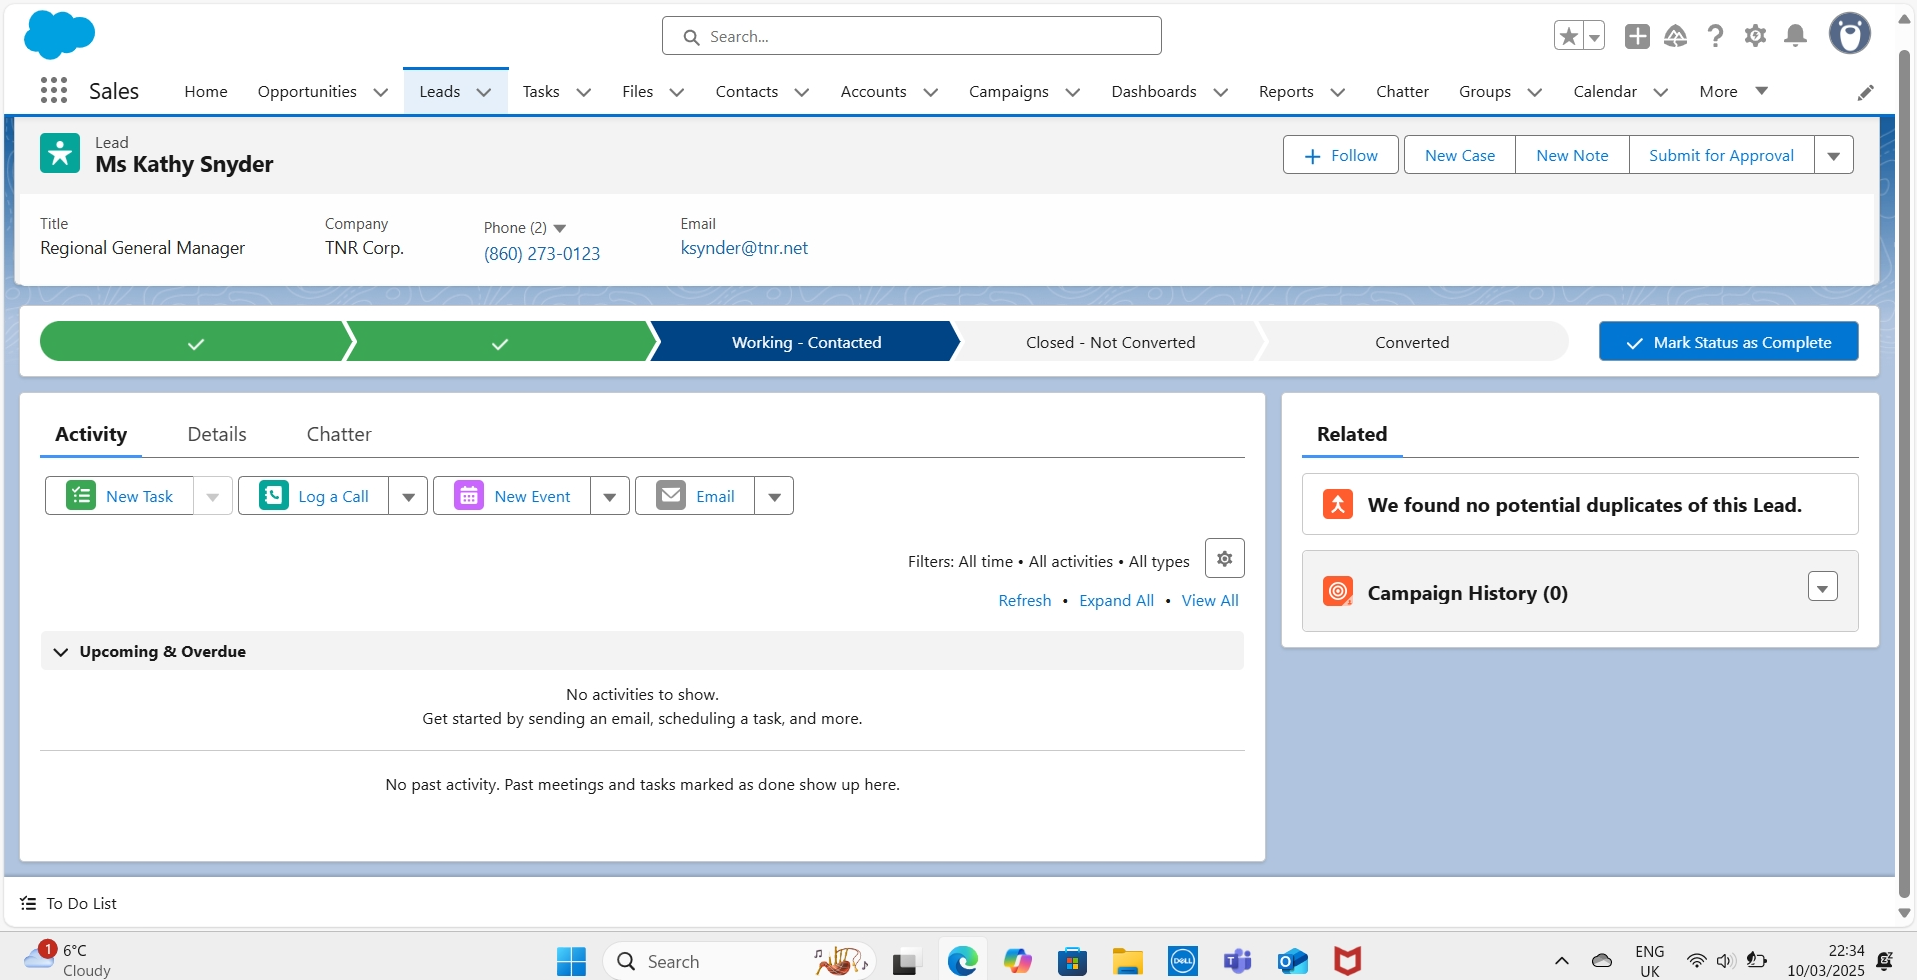Viewport: 1917px width, 980px height.
Task: Toggle Follow on this lead
Action: click(1340, 154)
